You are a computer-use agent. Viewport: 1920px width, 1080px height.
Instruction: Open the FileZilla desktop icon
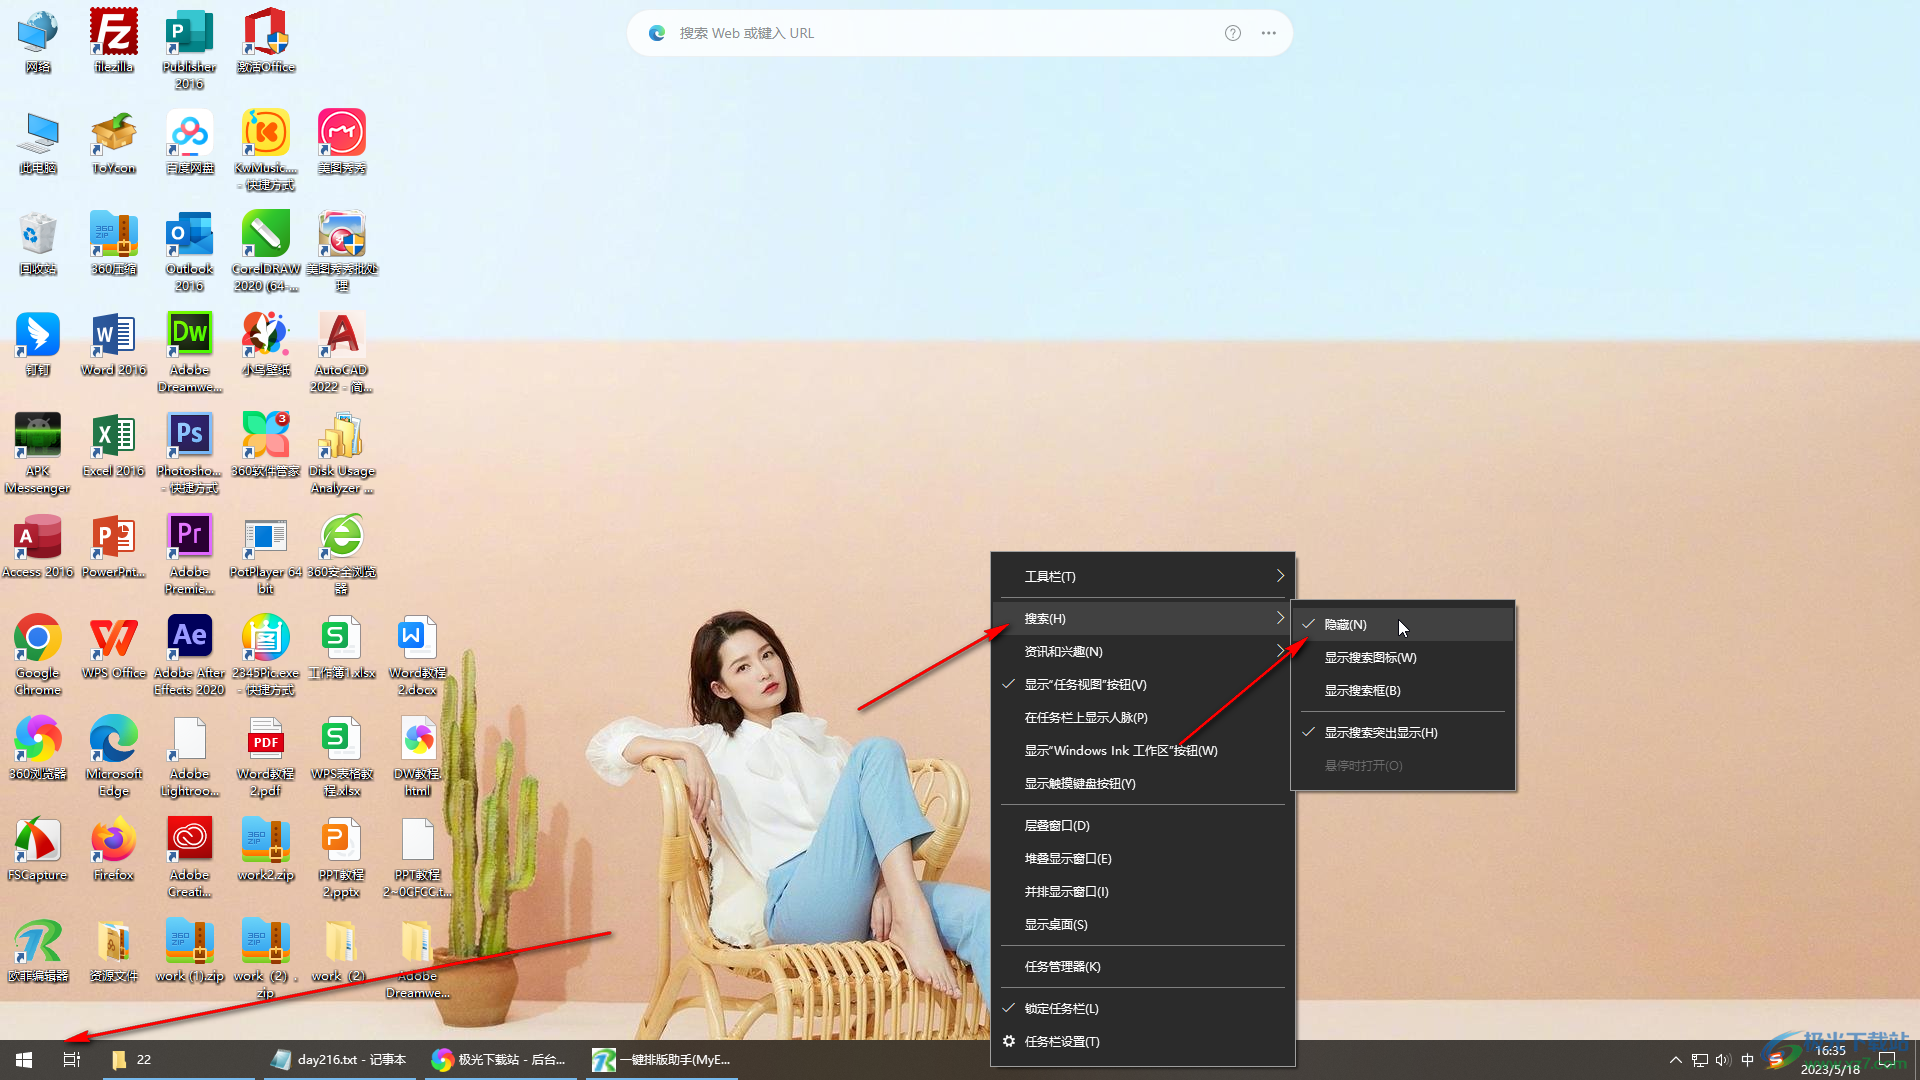pyautogui.click(x=114, y=40)
